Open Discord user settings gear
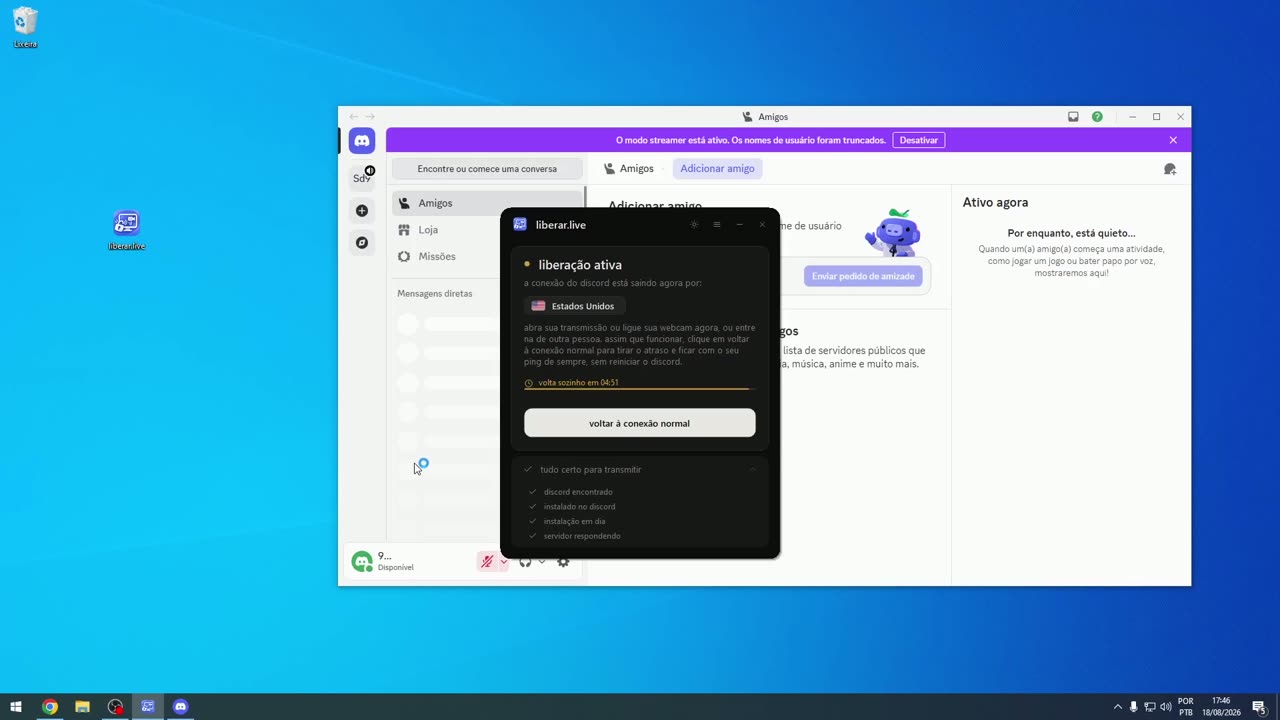 (563, 562)
